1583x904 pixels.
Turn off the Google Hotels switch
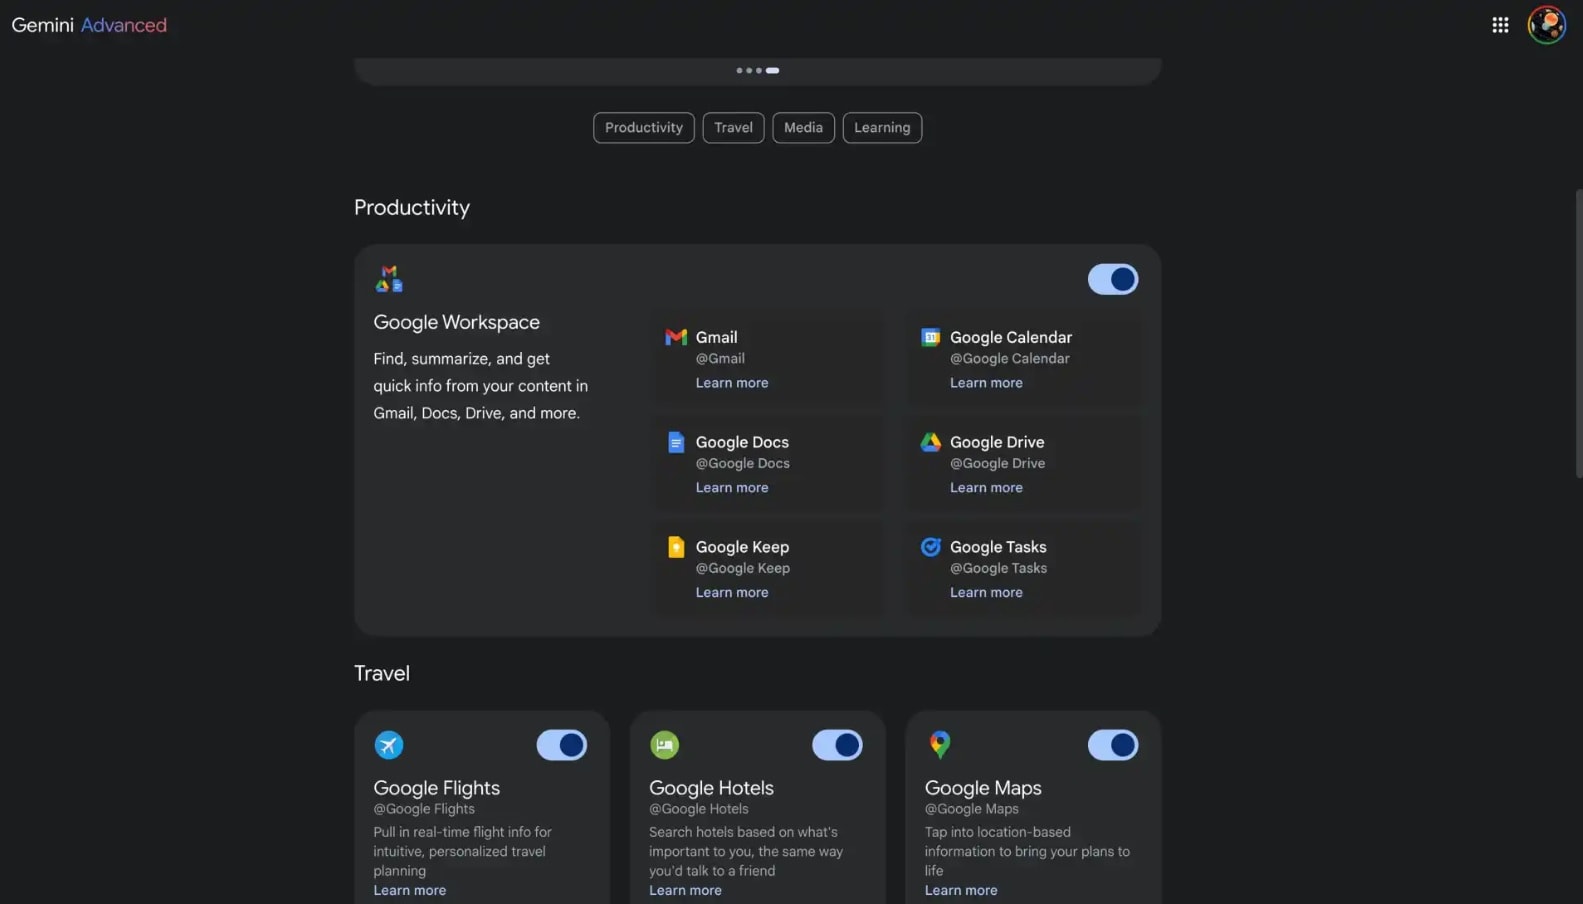(837, 745)
